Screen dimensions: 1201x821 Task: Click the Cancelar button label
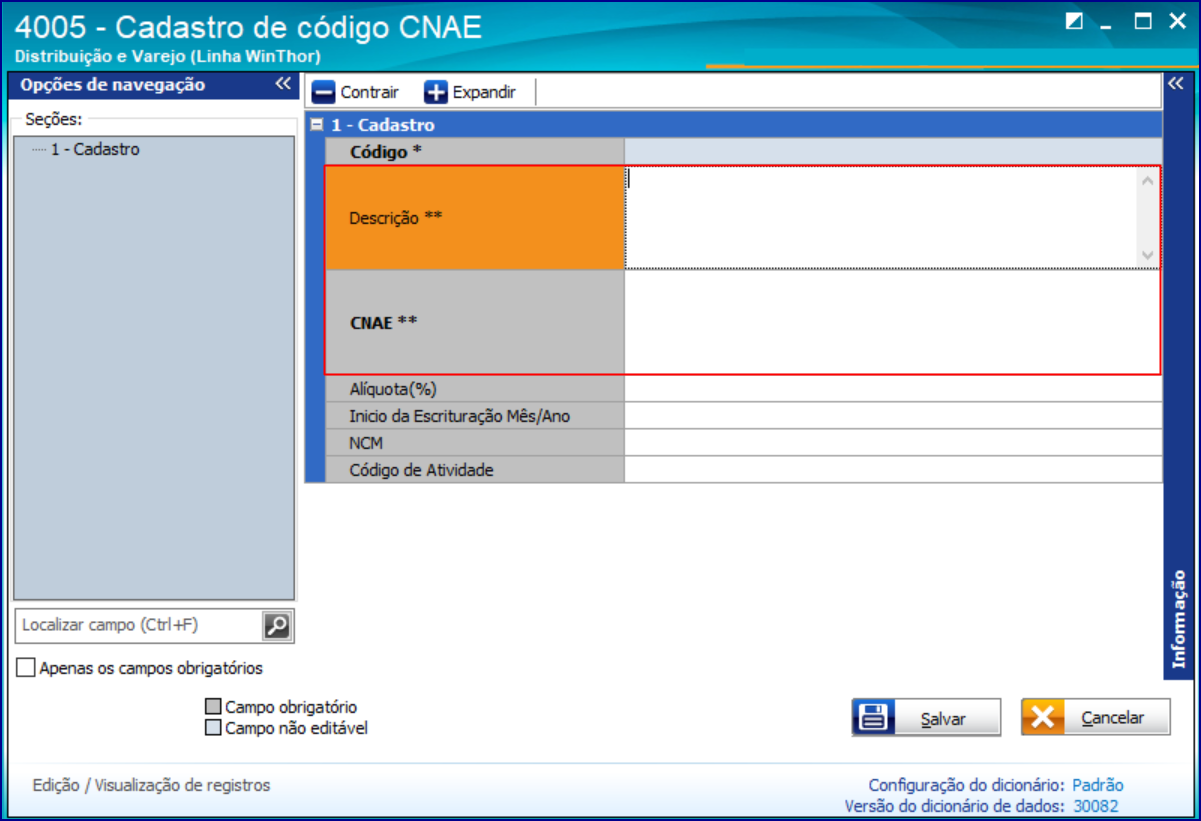click(1112, 719)
